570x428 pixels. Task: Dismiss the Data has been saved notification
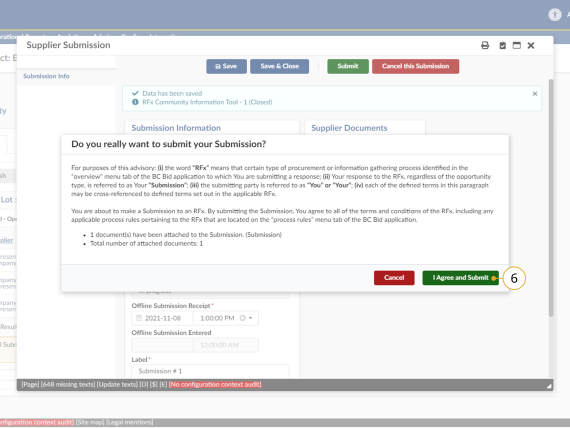[535, 94]
